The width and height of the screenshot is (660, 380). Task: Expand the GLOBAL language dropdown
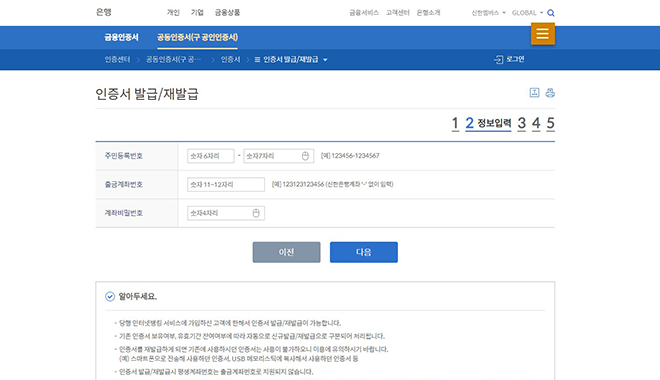click(527, 13)
